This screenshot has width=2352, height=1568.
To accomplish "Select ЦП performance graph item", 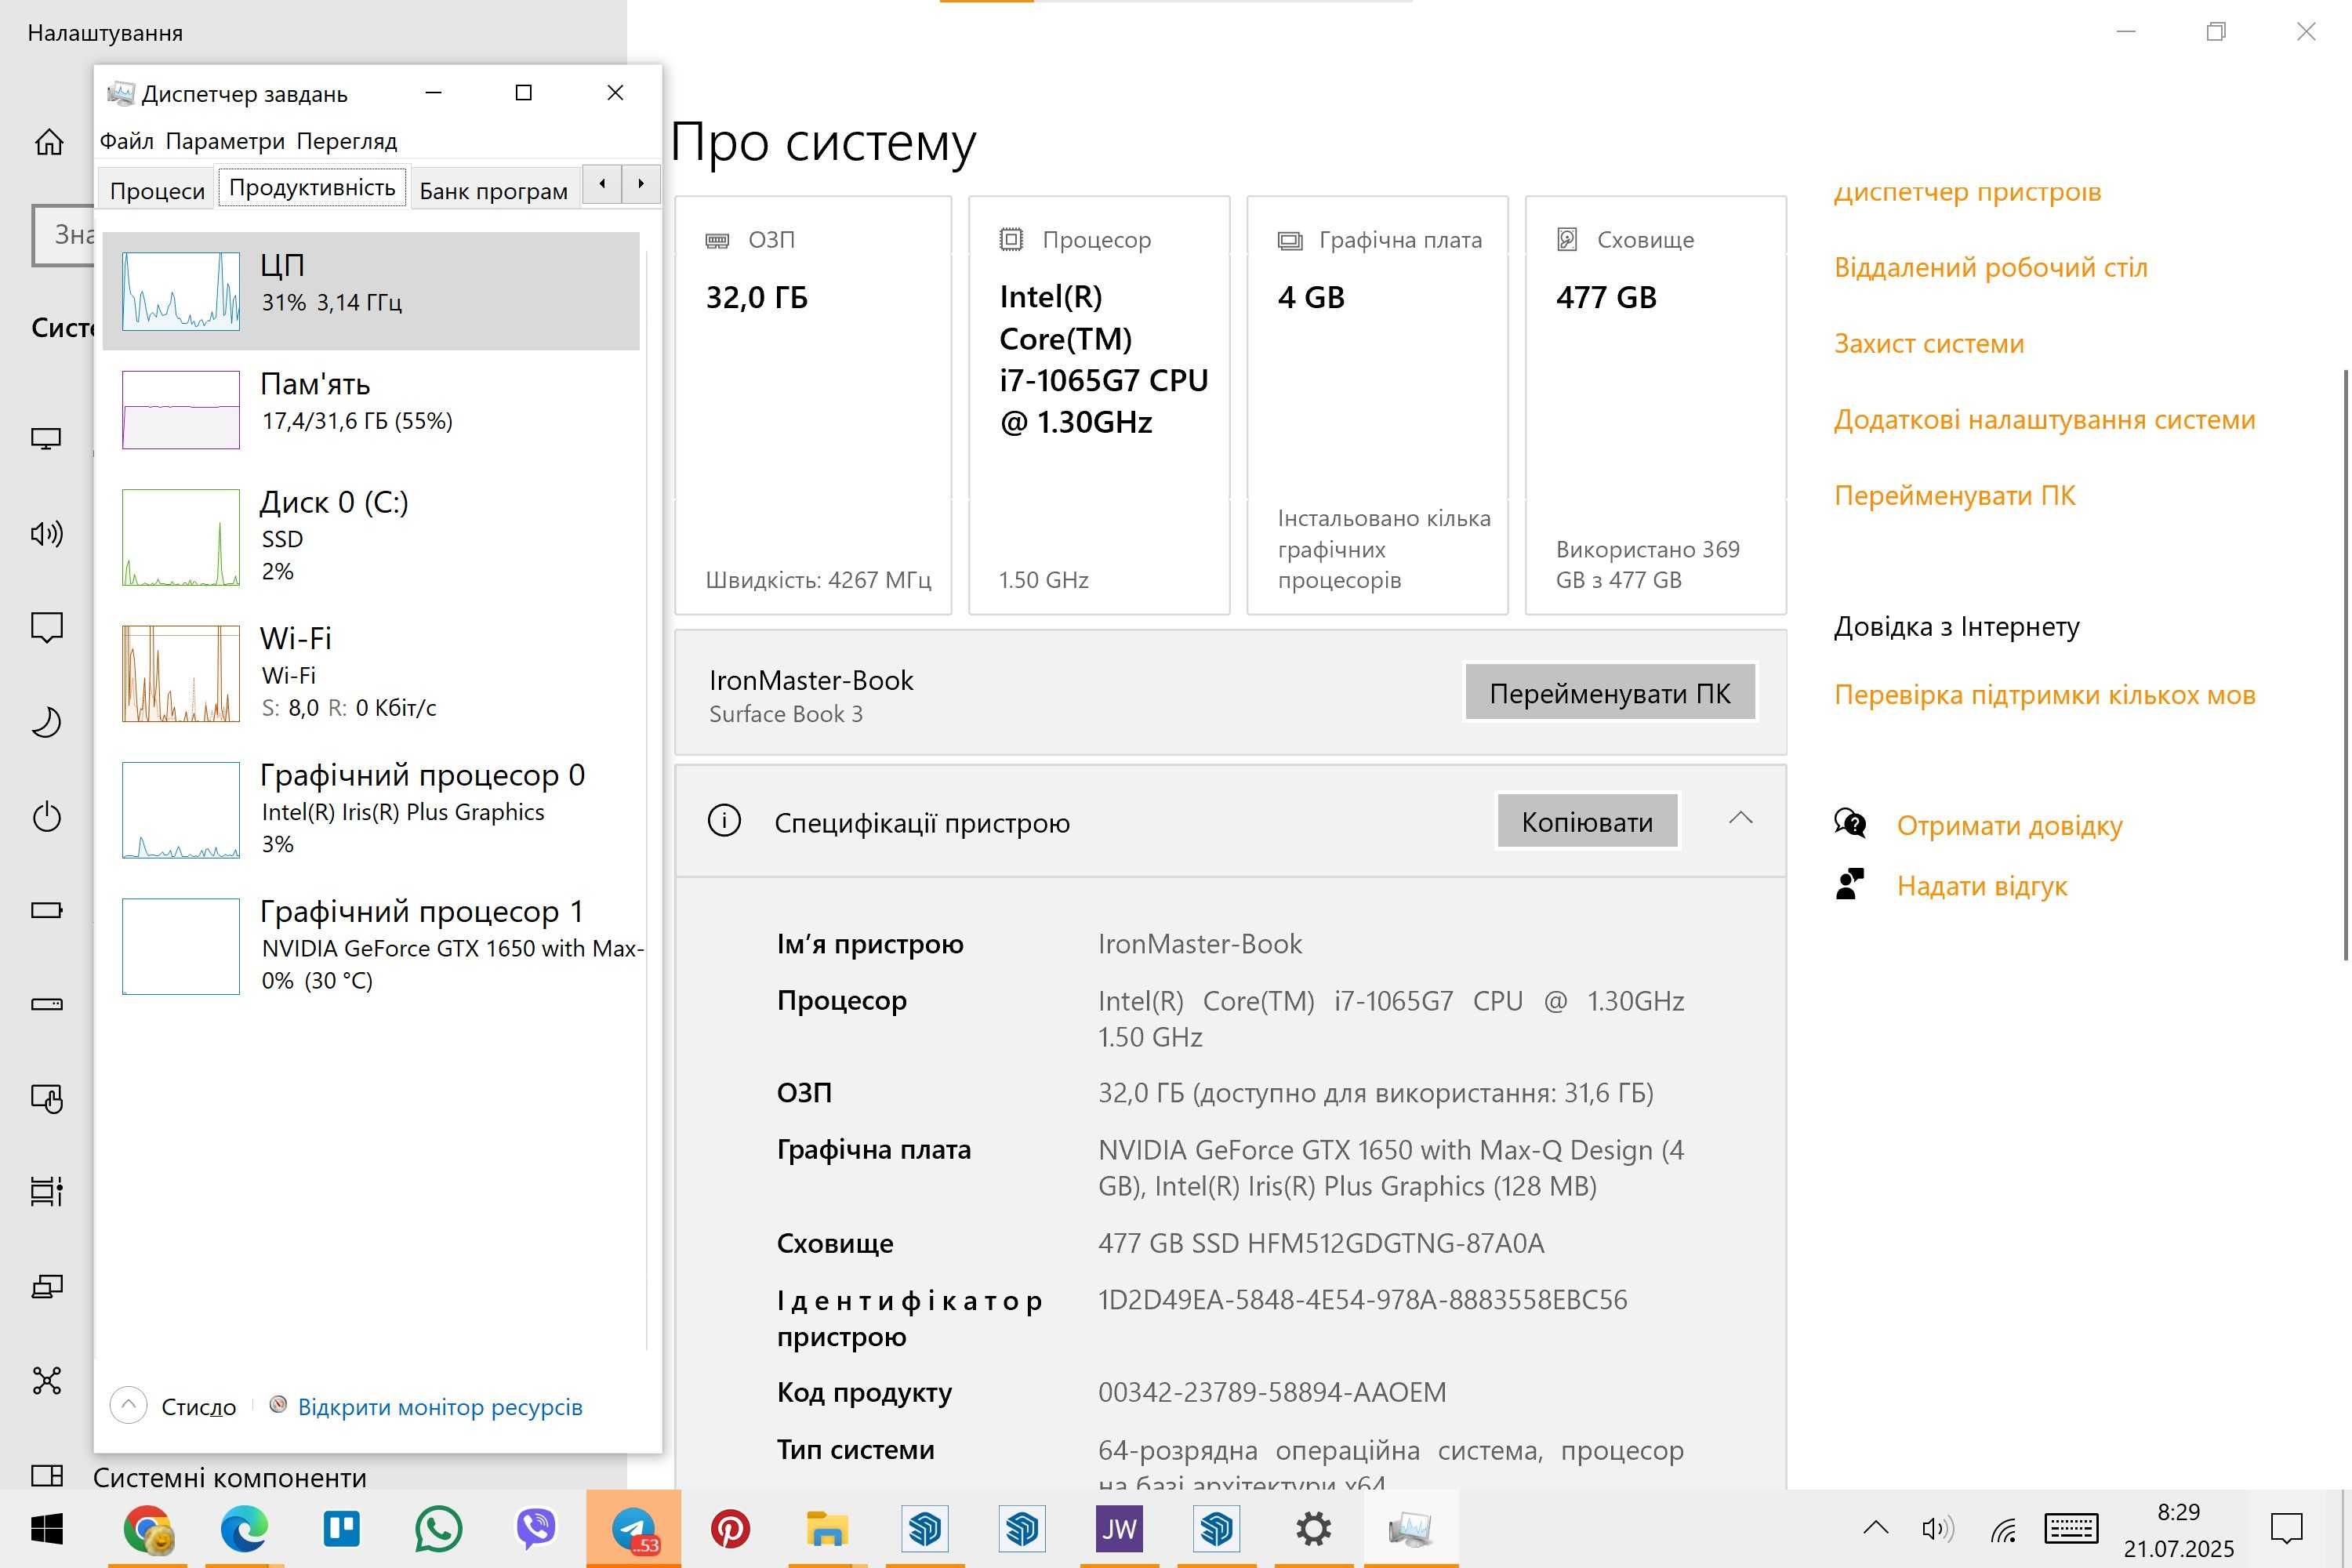I will (370, 291).
